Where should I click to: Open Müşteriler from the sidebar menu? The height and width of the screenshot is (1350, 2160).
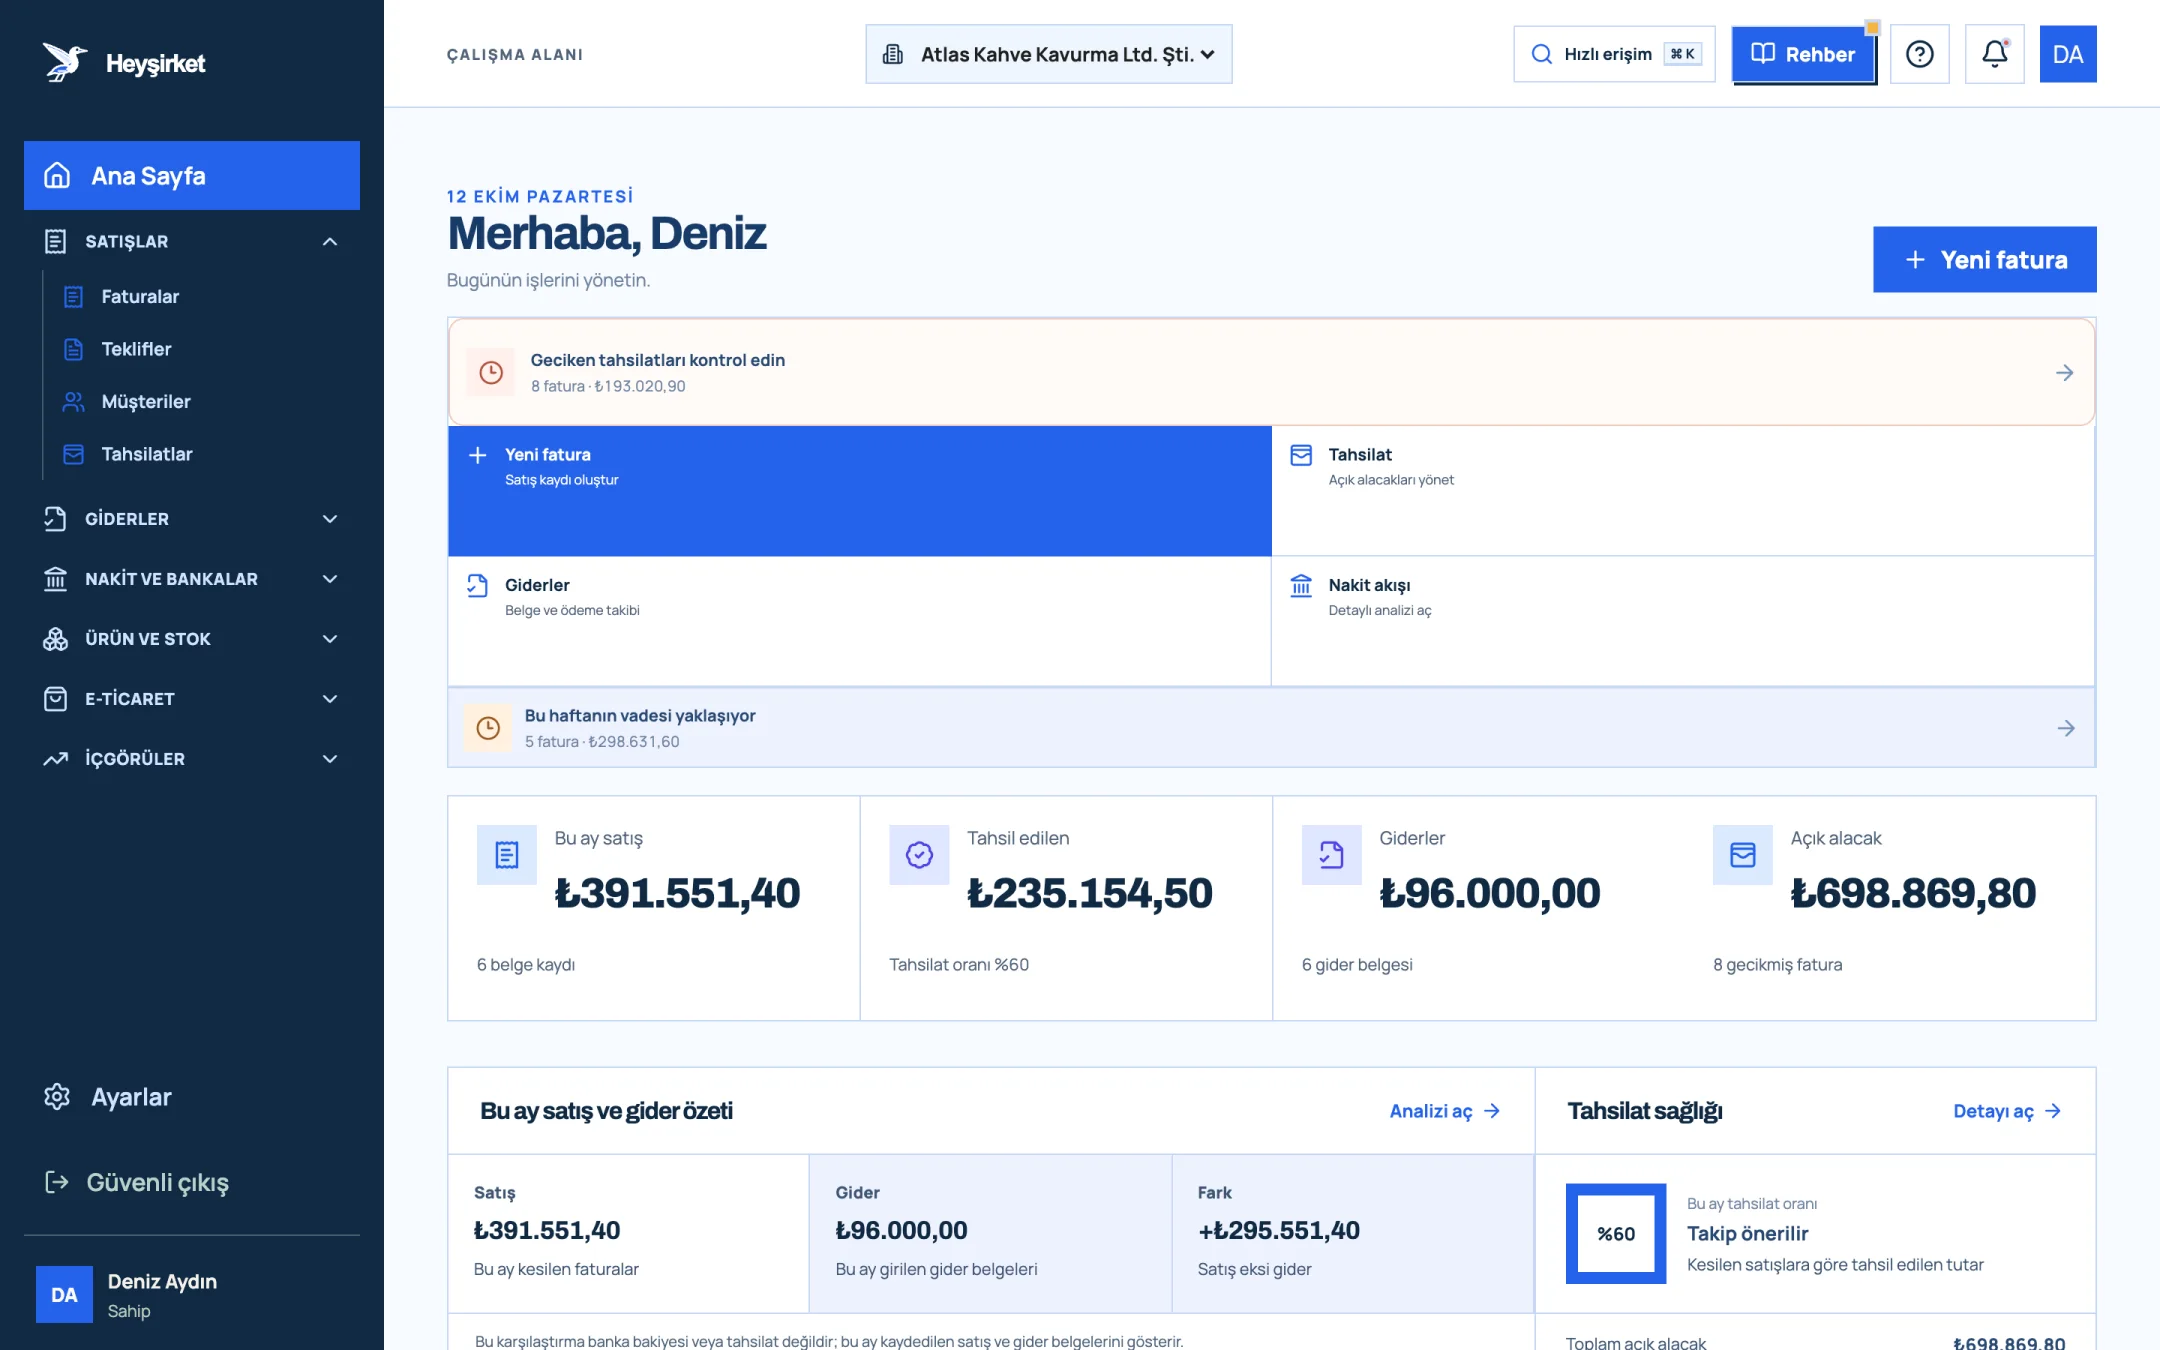(146, 402)
